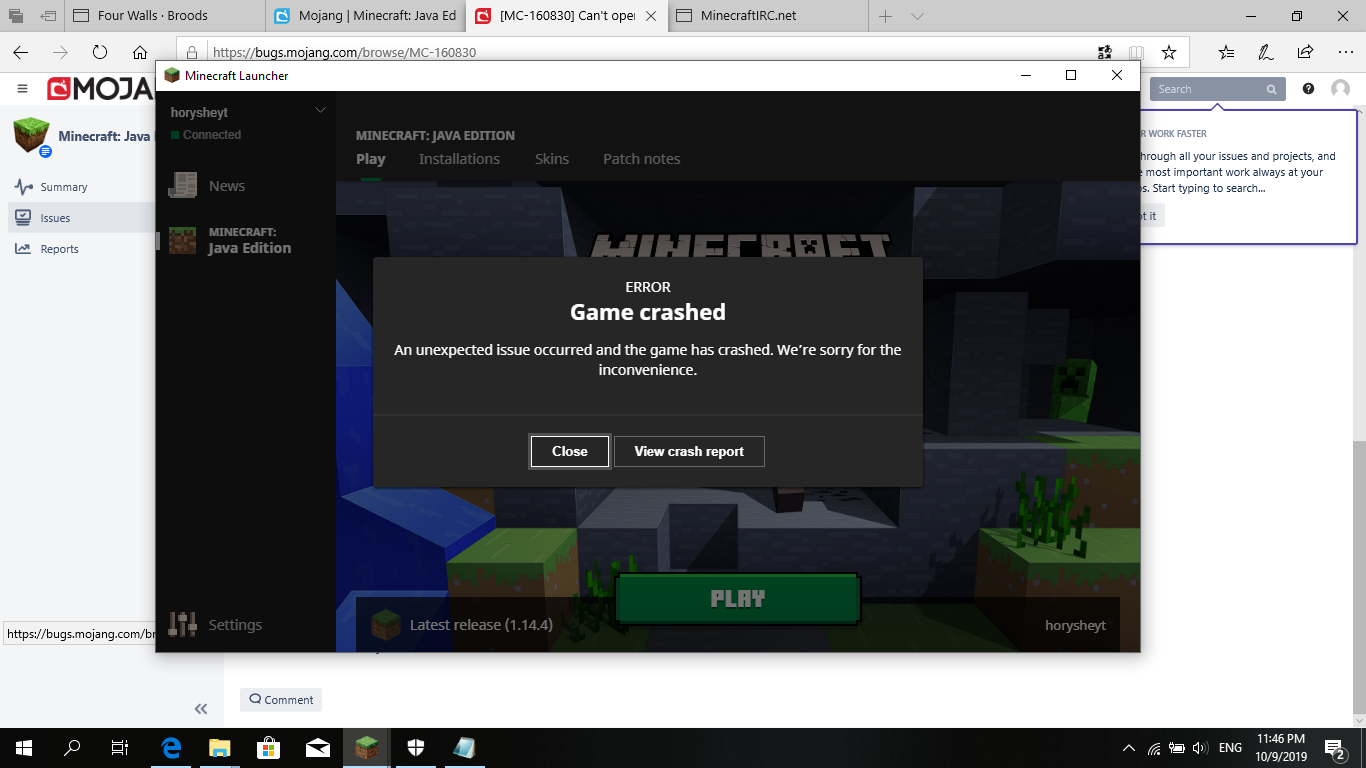Select the Play tab in the launcher
The image size is (1366, 768).
pos(370,159)
